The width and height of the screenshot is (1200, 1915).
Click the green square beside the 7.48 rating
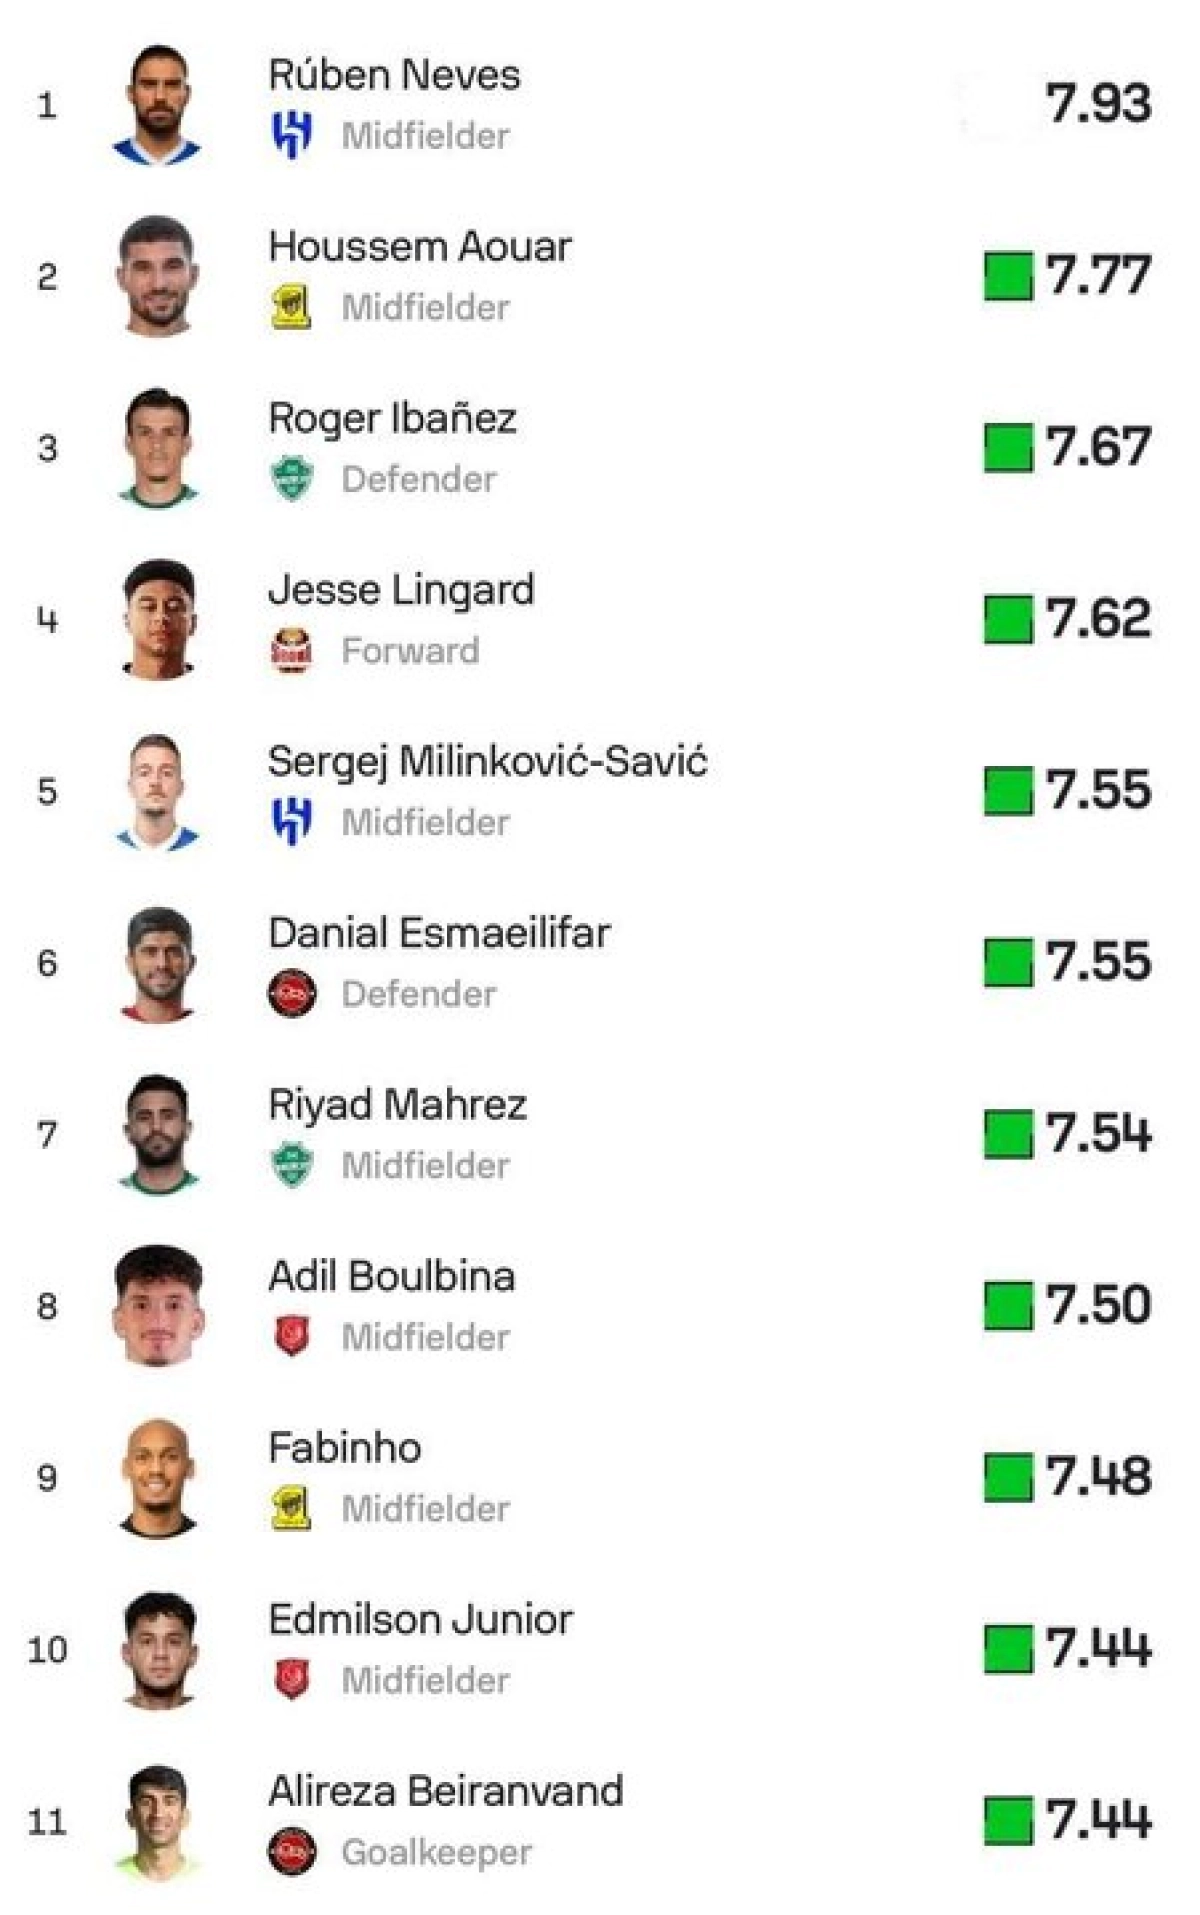point(1007,1477)
